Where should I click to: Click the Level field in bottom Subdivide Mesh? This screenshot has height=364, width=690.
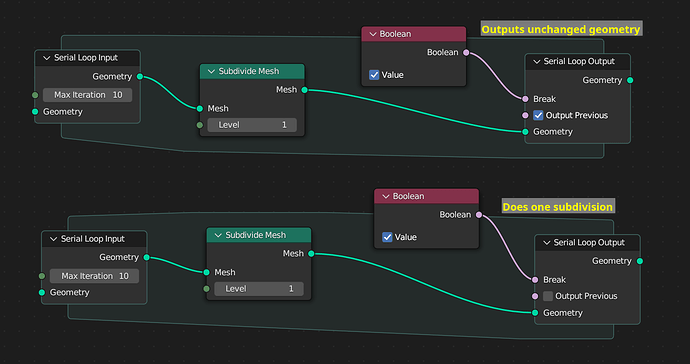point(259,289)
